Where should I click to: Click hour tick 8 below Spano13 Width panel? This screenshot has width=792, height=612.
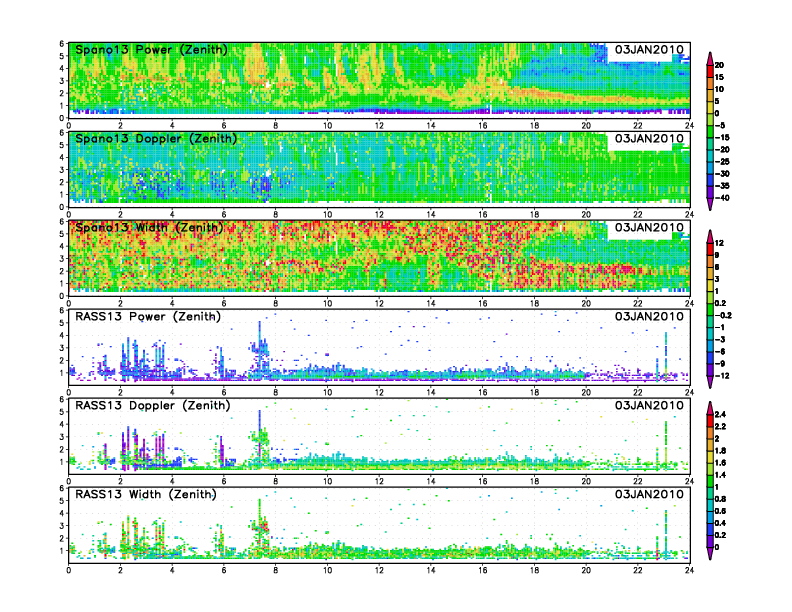275,303
